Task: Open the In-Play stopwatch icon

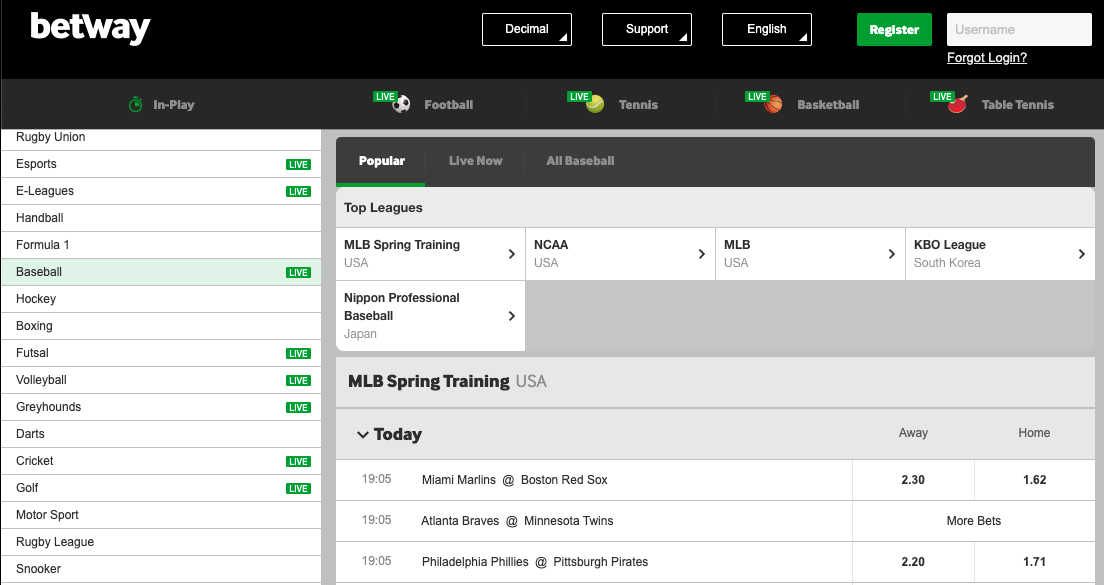Action: (x=135, y=104)
